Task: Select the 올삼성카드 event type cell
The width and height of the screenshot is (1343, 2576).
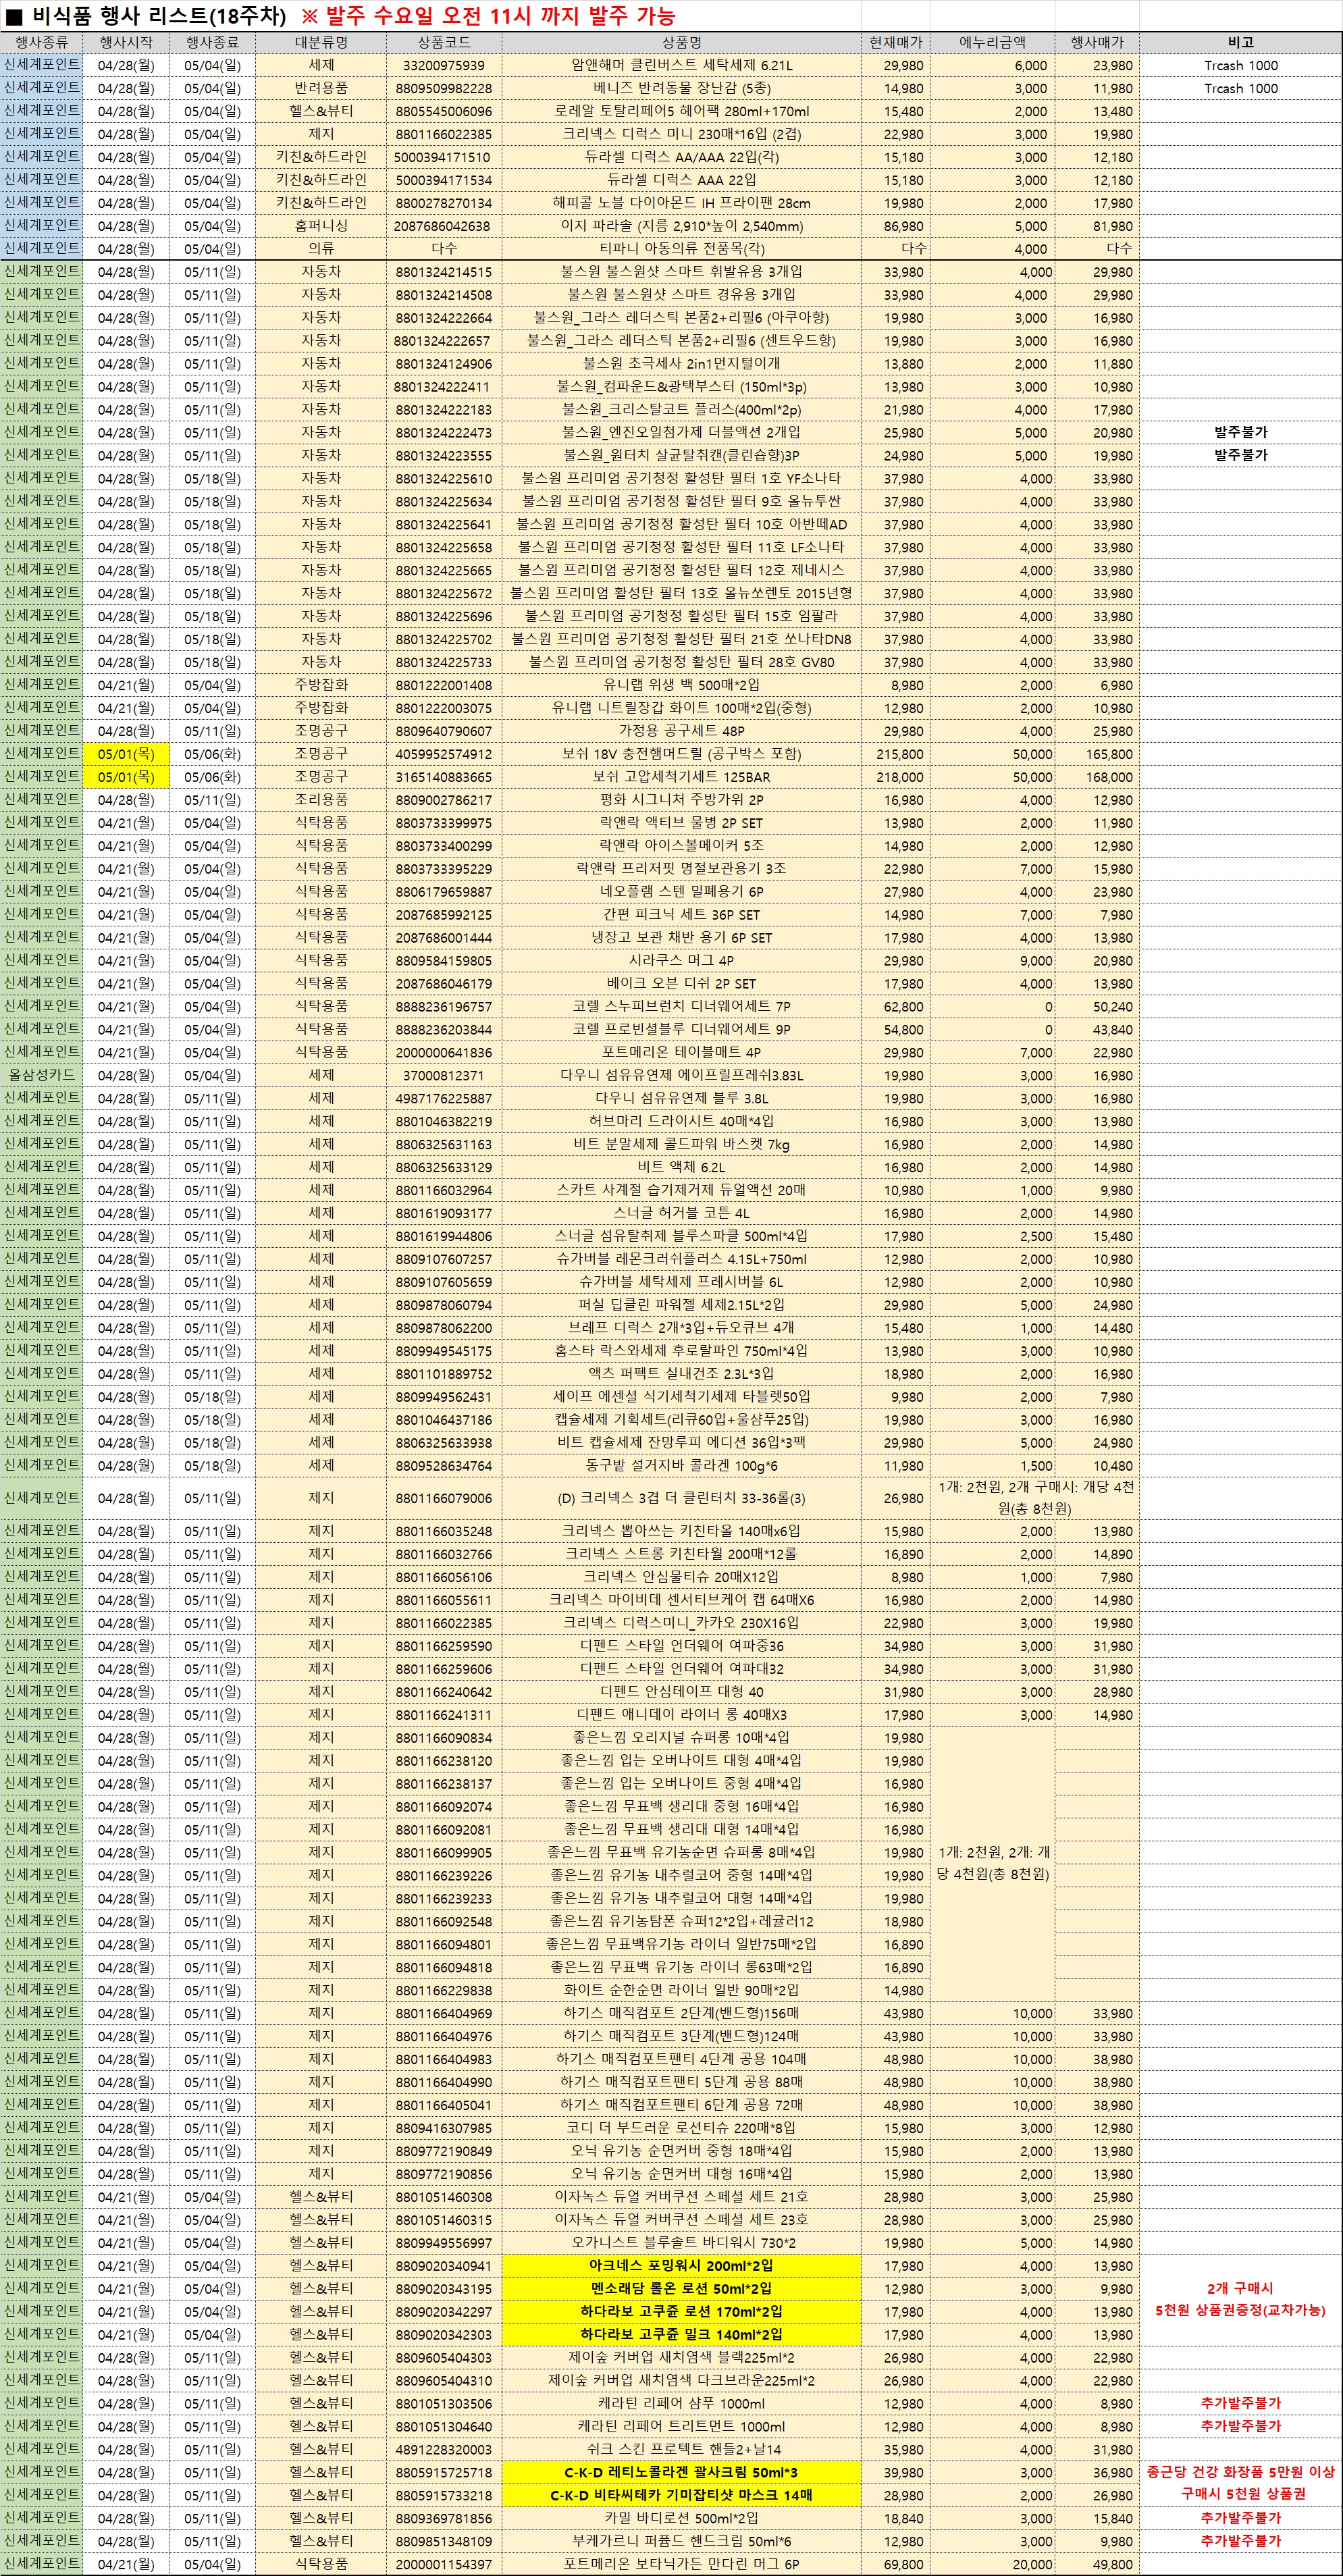Action: pyautogui.click(x=41, y=1075)
